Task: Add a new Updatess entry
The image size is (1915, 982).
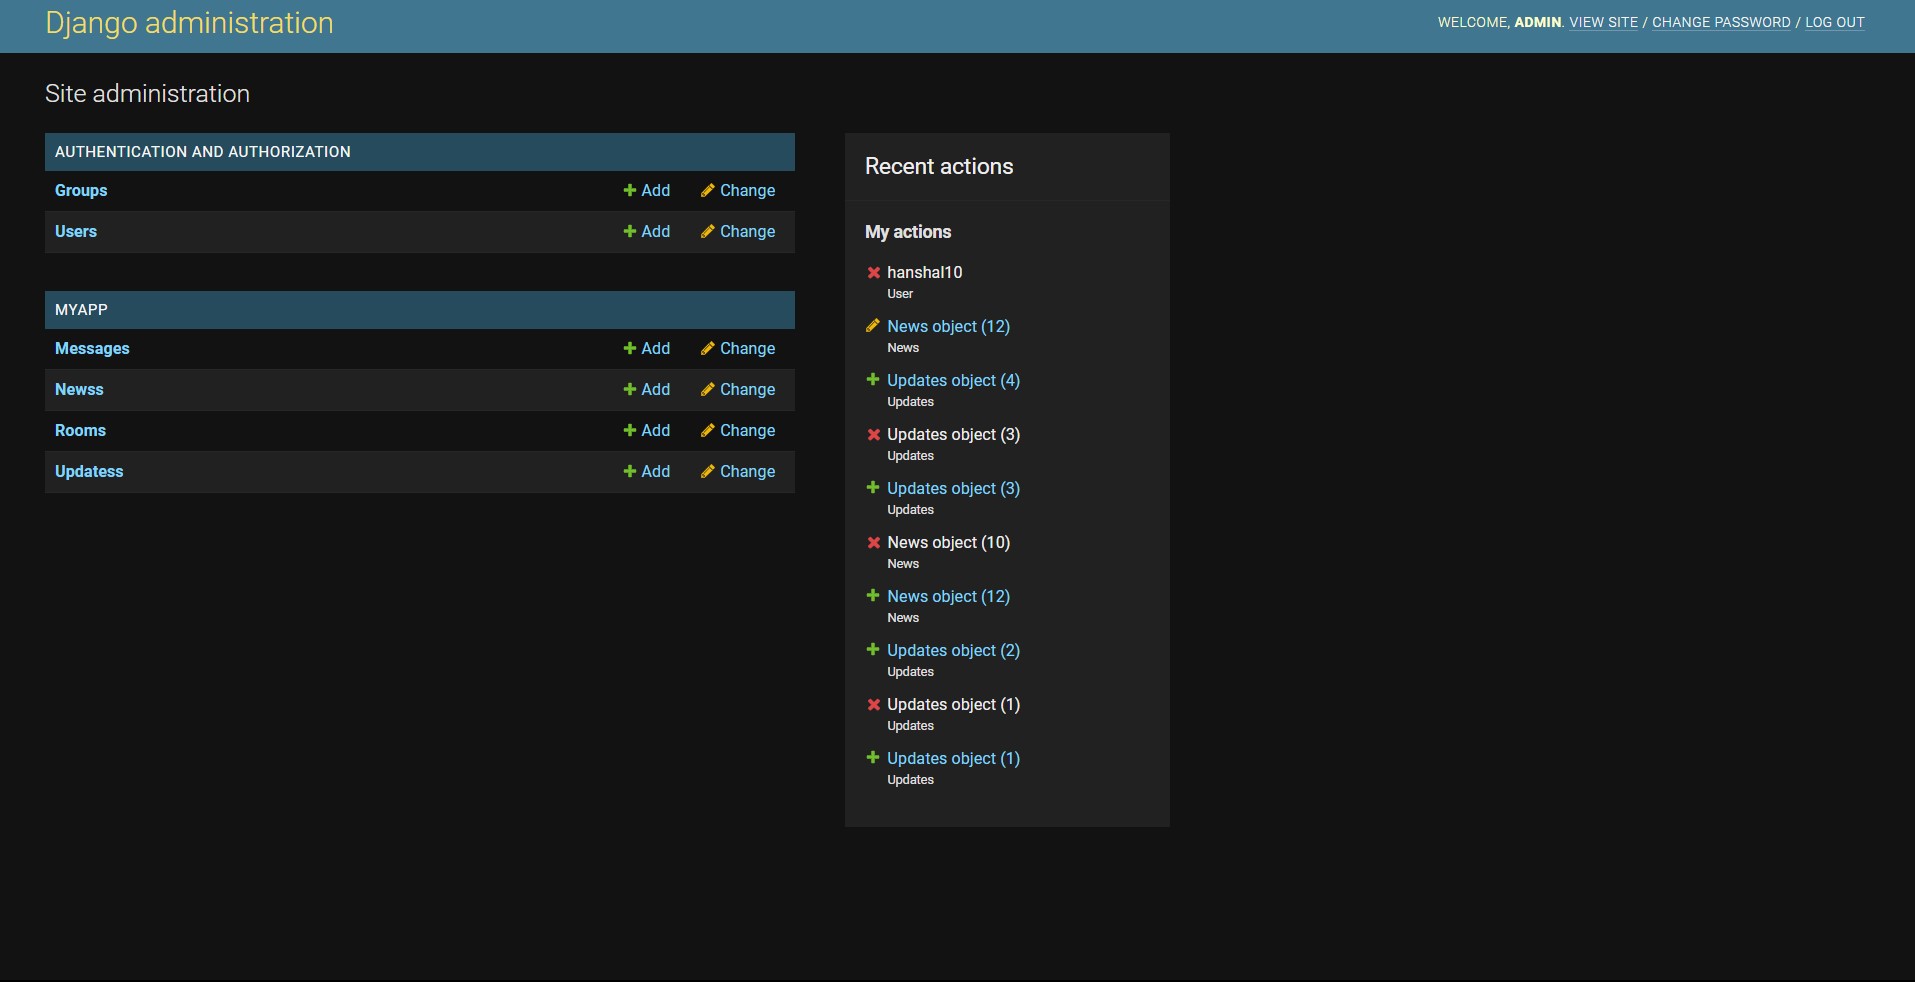Action: [647, 471]
